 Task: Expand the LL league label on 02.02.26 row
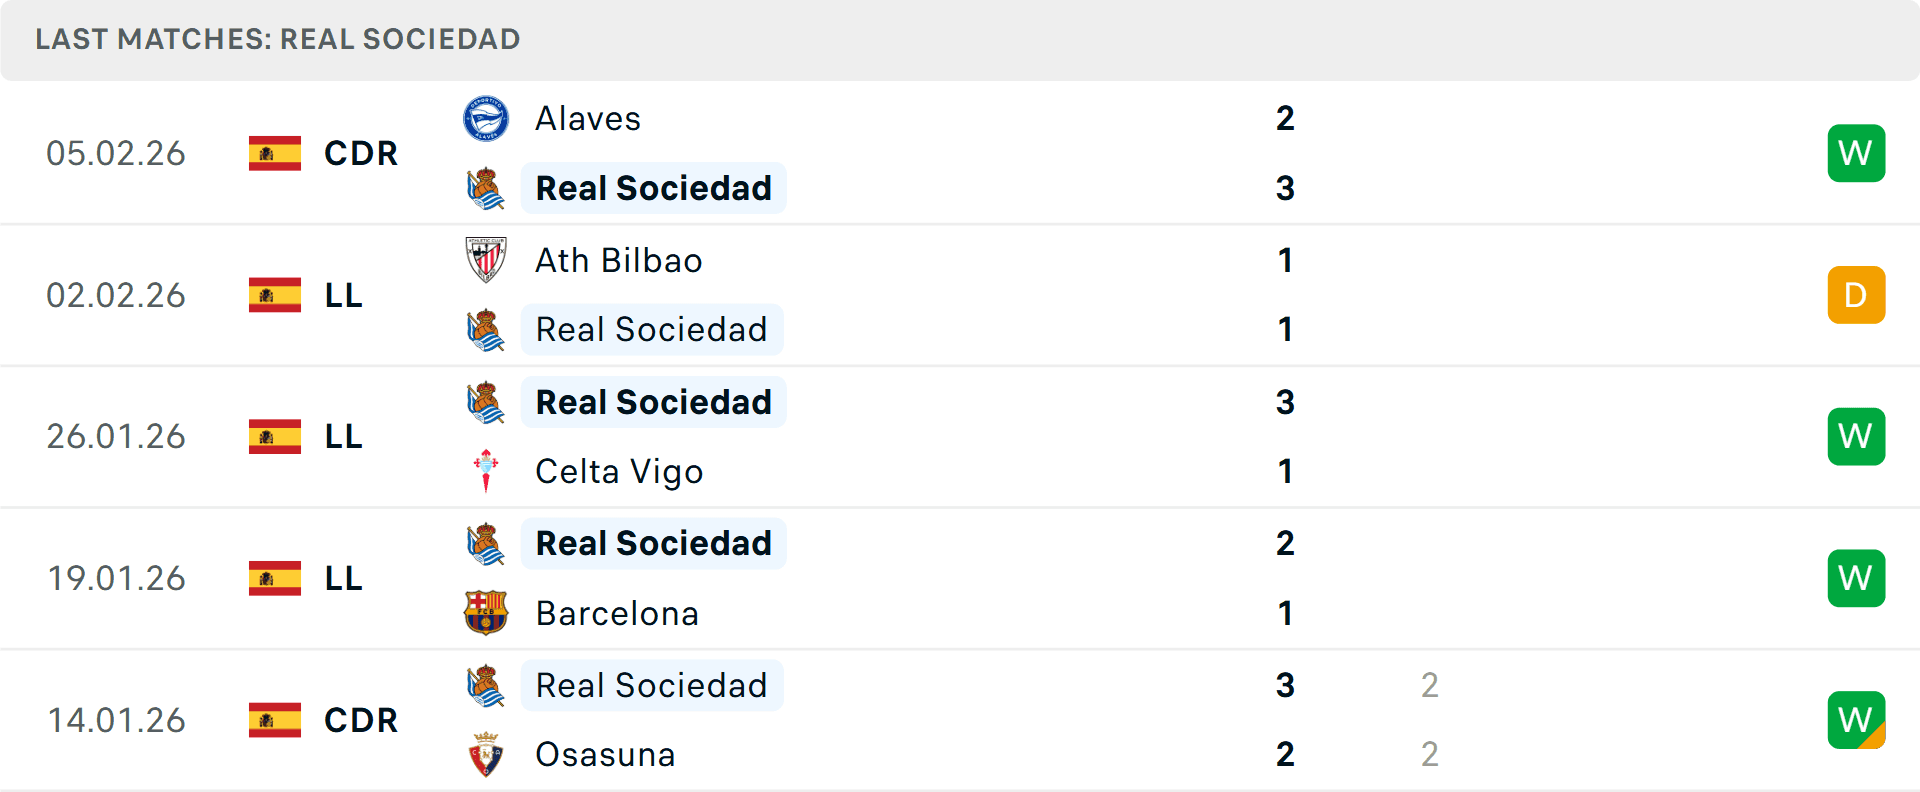pos(342,295)
